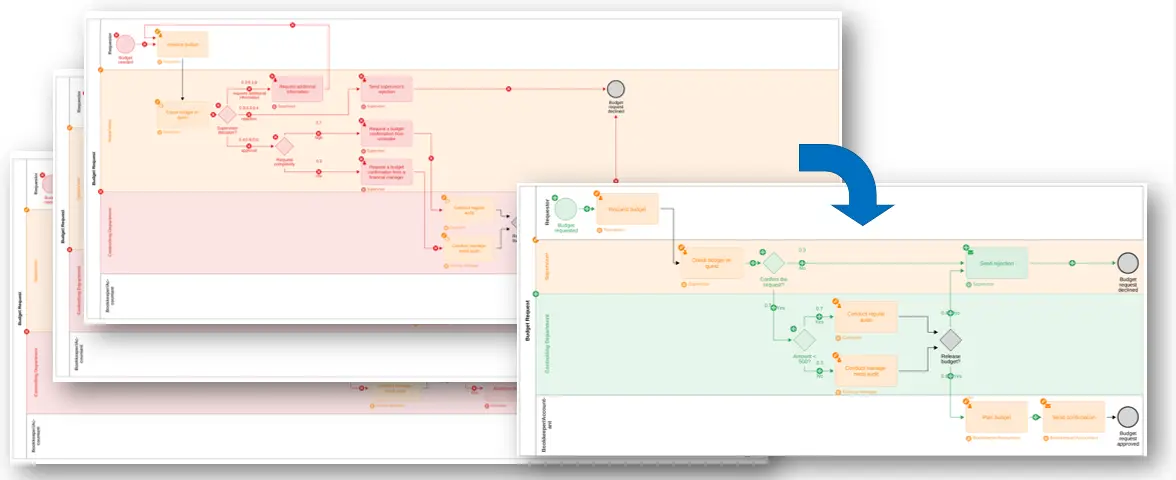Select the 'Budget request approved' end event

point(1128,417)
